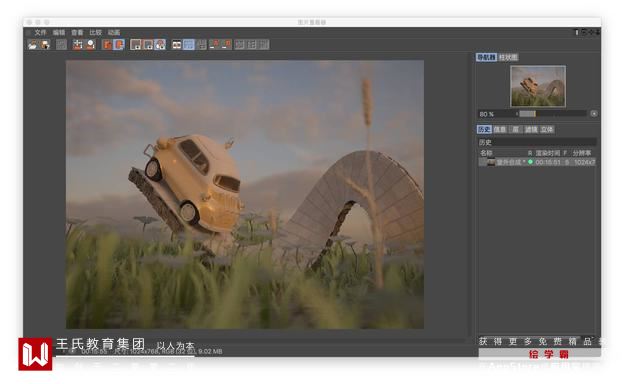Click the second image display mode icon

point(148,44)
